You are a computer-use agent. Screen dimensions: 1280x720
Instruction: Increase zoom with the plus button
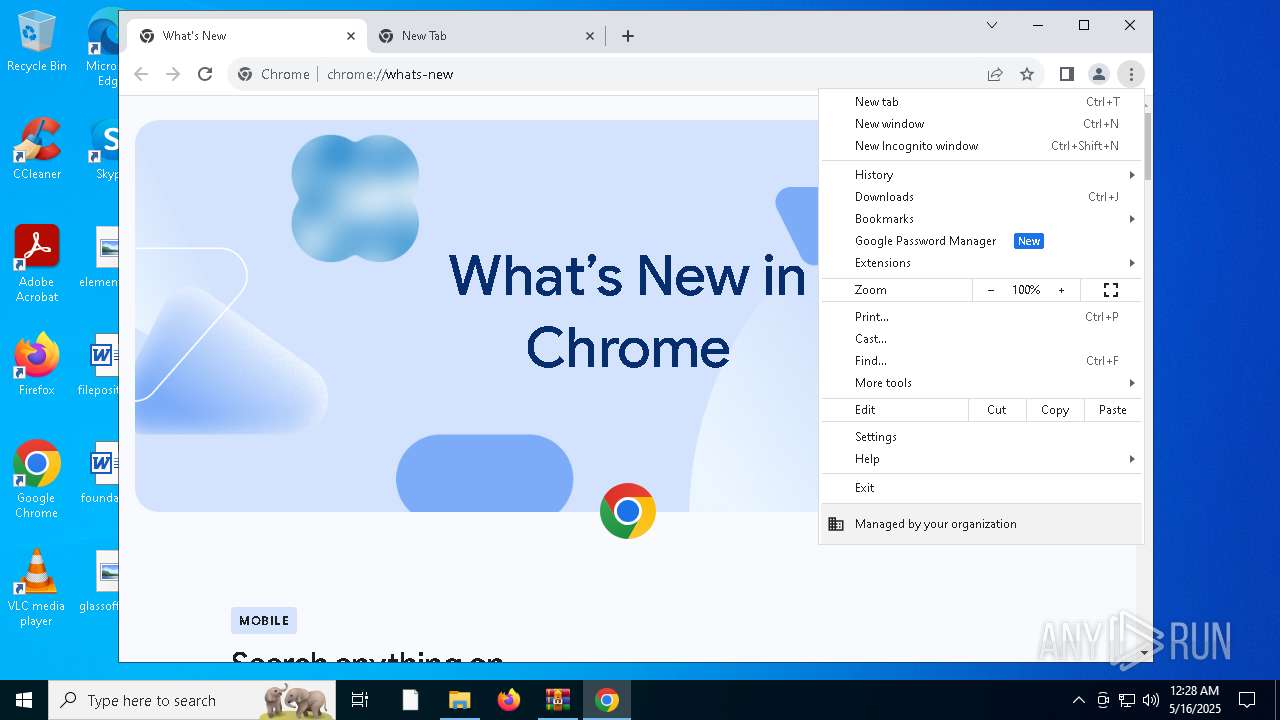(x=1061, y=290)
